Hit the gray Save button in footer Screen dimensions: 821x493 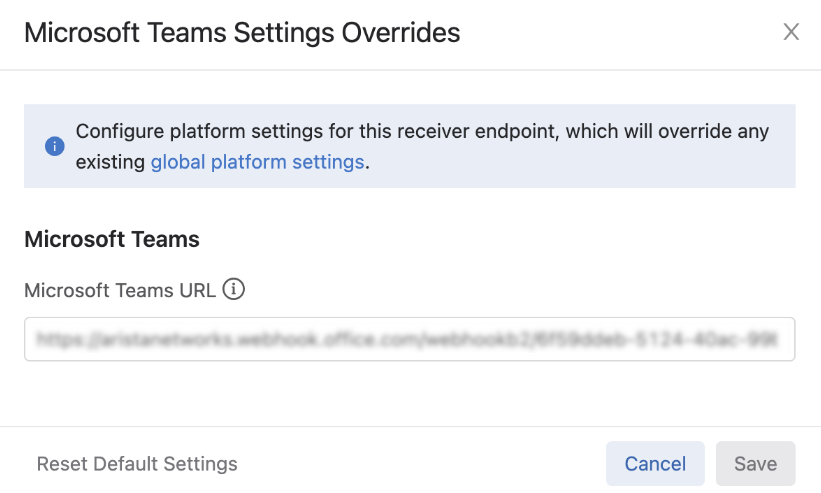point(756,464)
